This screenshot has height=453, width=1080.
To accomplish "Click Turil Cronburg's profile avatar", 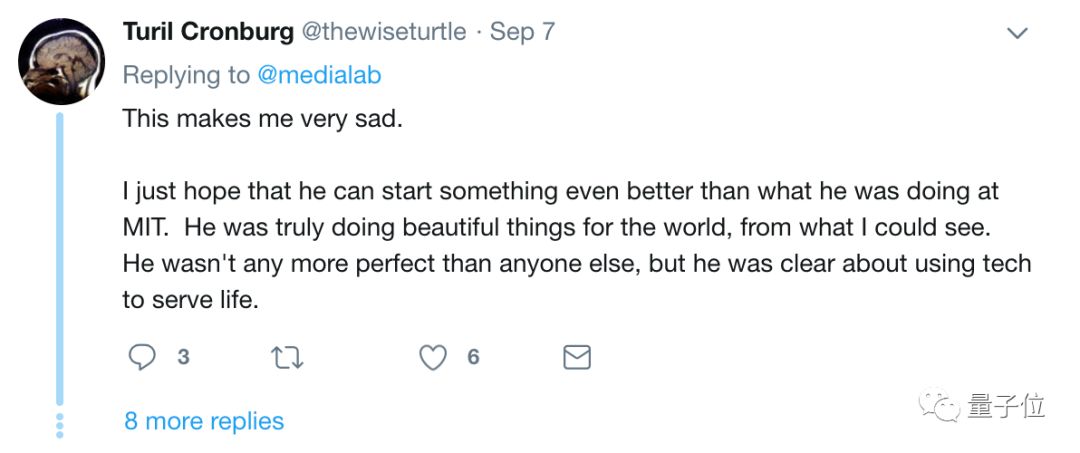I will (x=61, y=61).
